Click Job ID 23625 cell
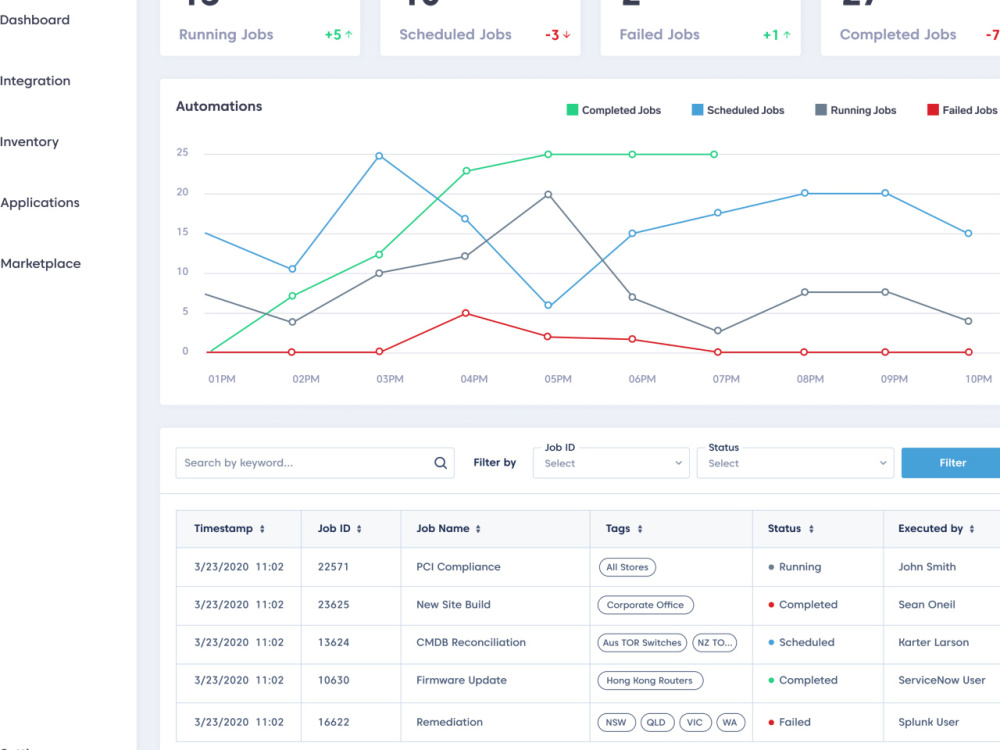 pos(334,605)
